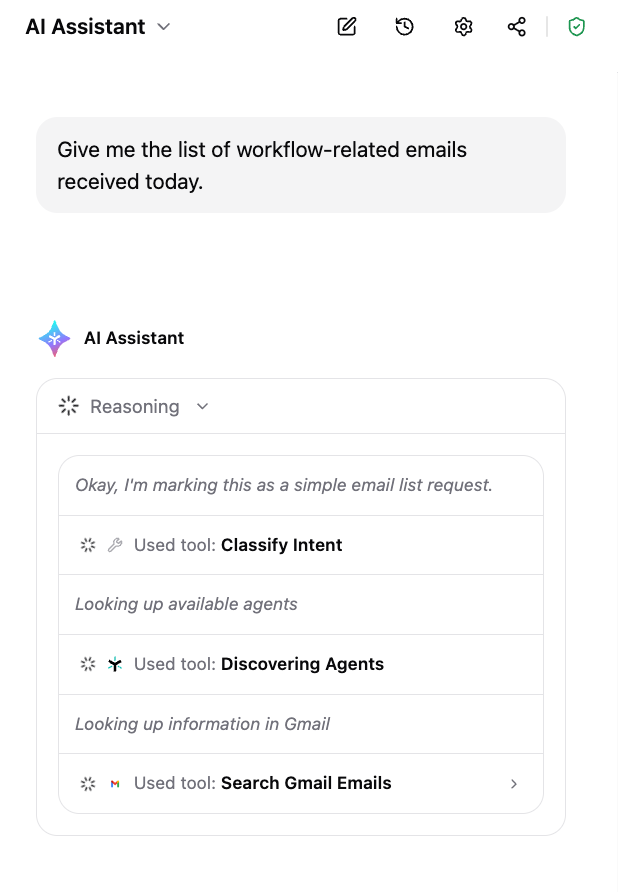Screen dimensions: 618x892
Task: Open the AI Assistant title dropdown
Action: (x=163, y=27)
